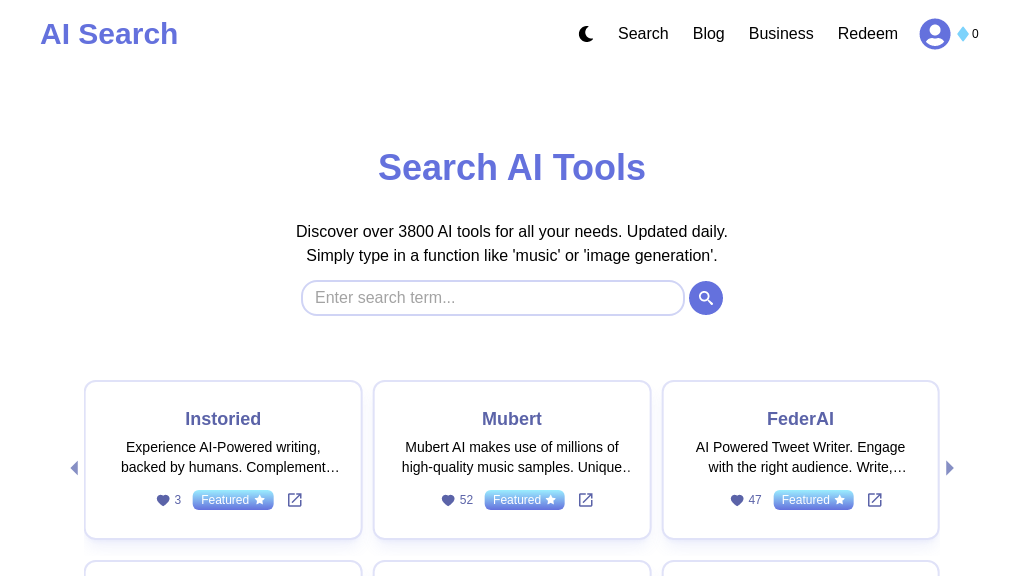1024x576 pixels.
Task: Click the right carousel arrow
Action: pos(949,467)
